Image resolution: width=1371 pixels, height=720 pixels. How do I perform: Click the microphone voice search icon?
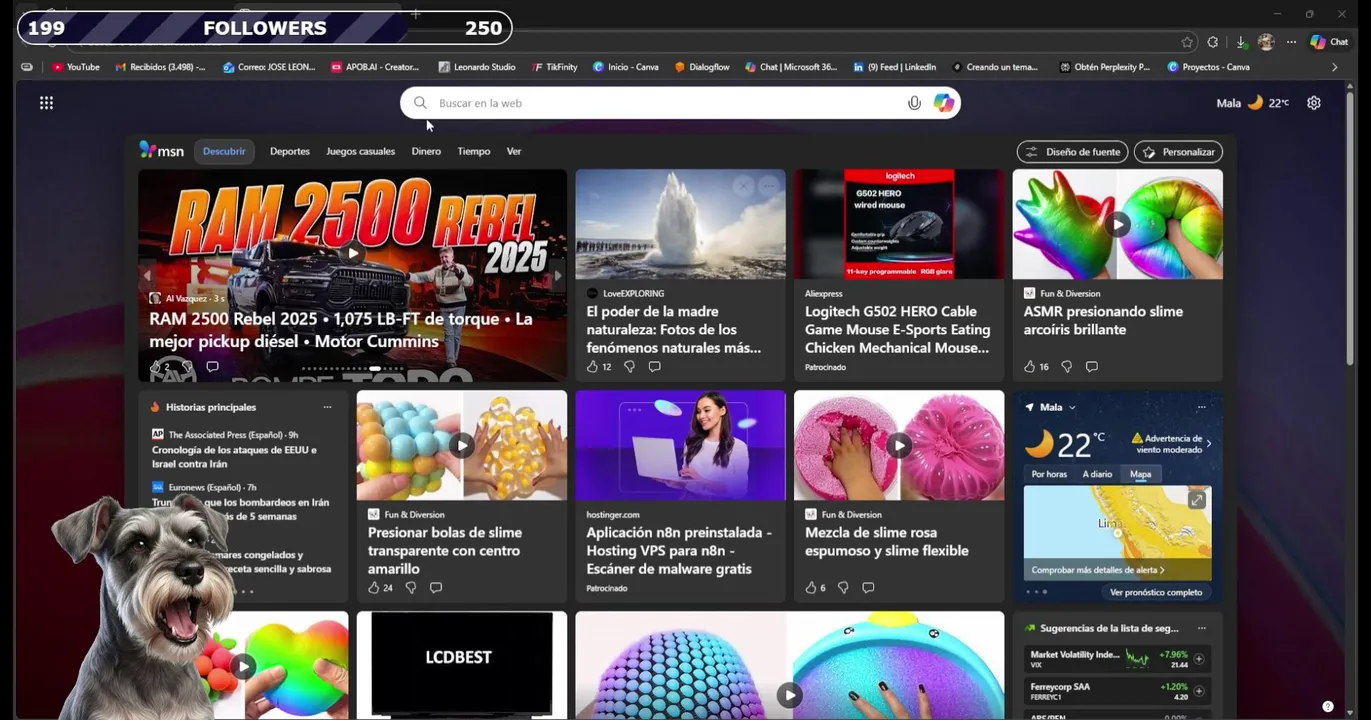[914, 103]
